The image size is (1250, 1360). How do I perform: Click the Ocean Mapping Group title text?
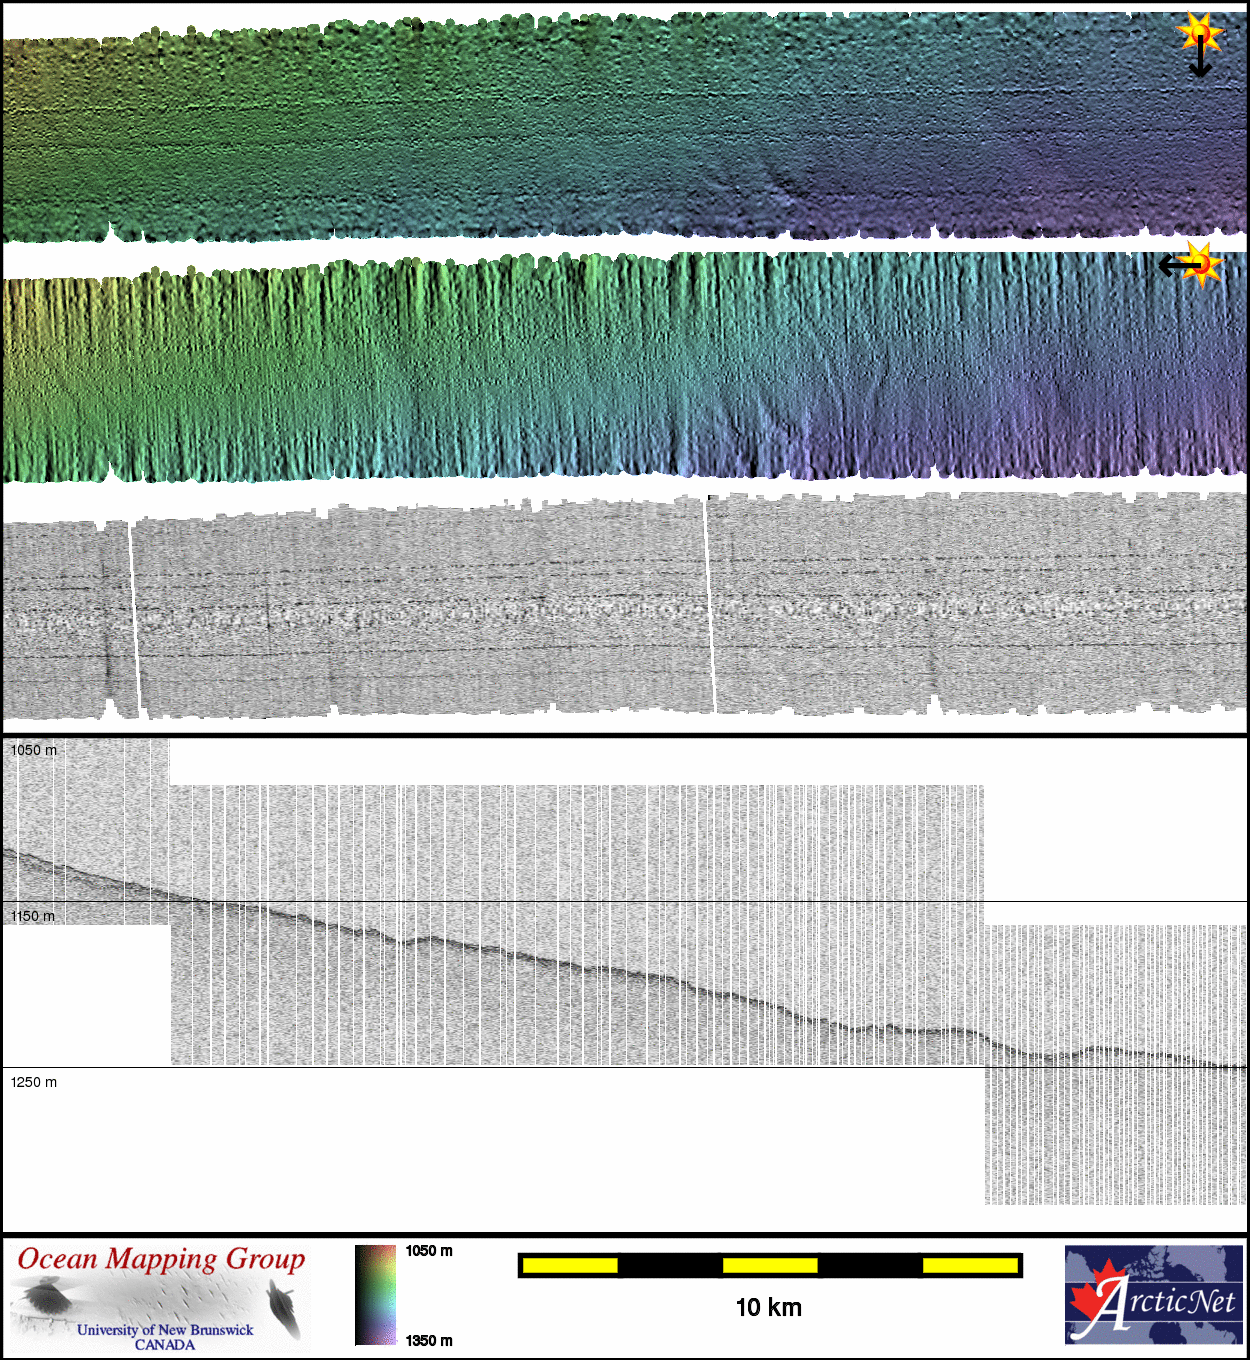pyautogui.click(x=161, y=1259)
